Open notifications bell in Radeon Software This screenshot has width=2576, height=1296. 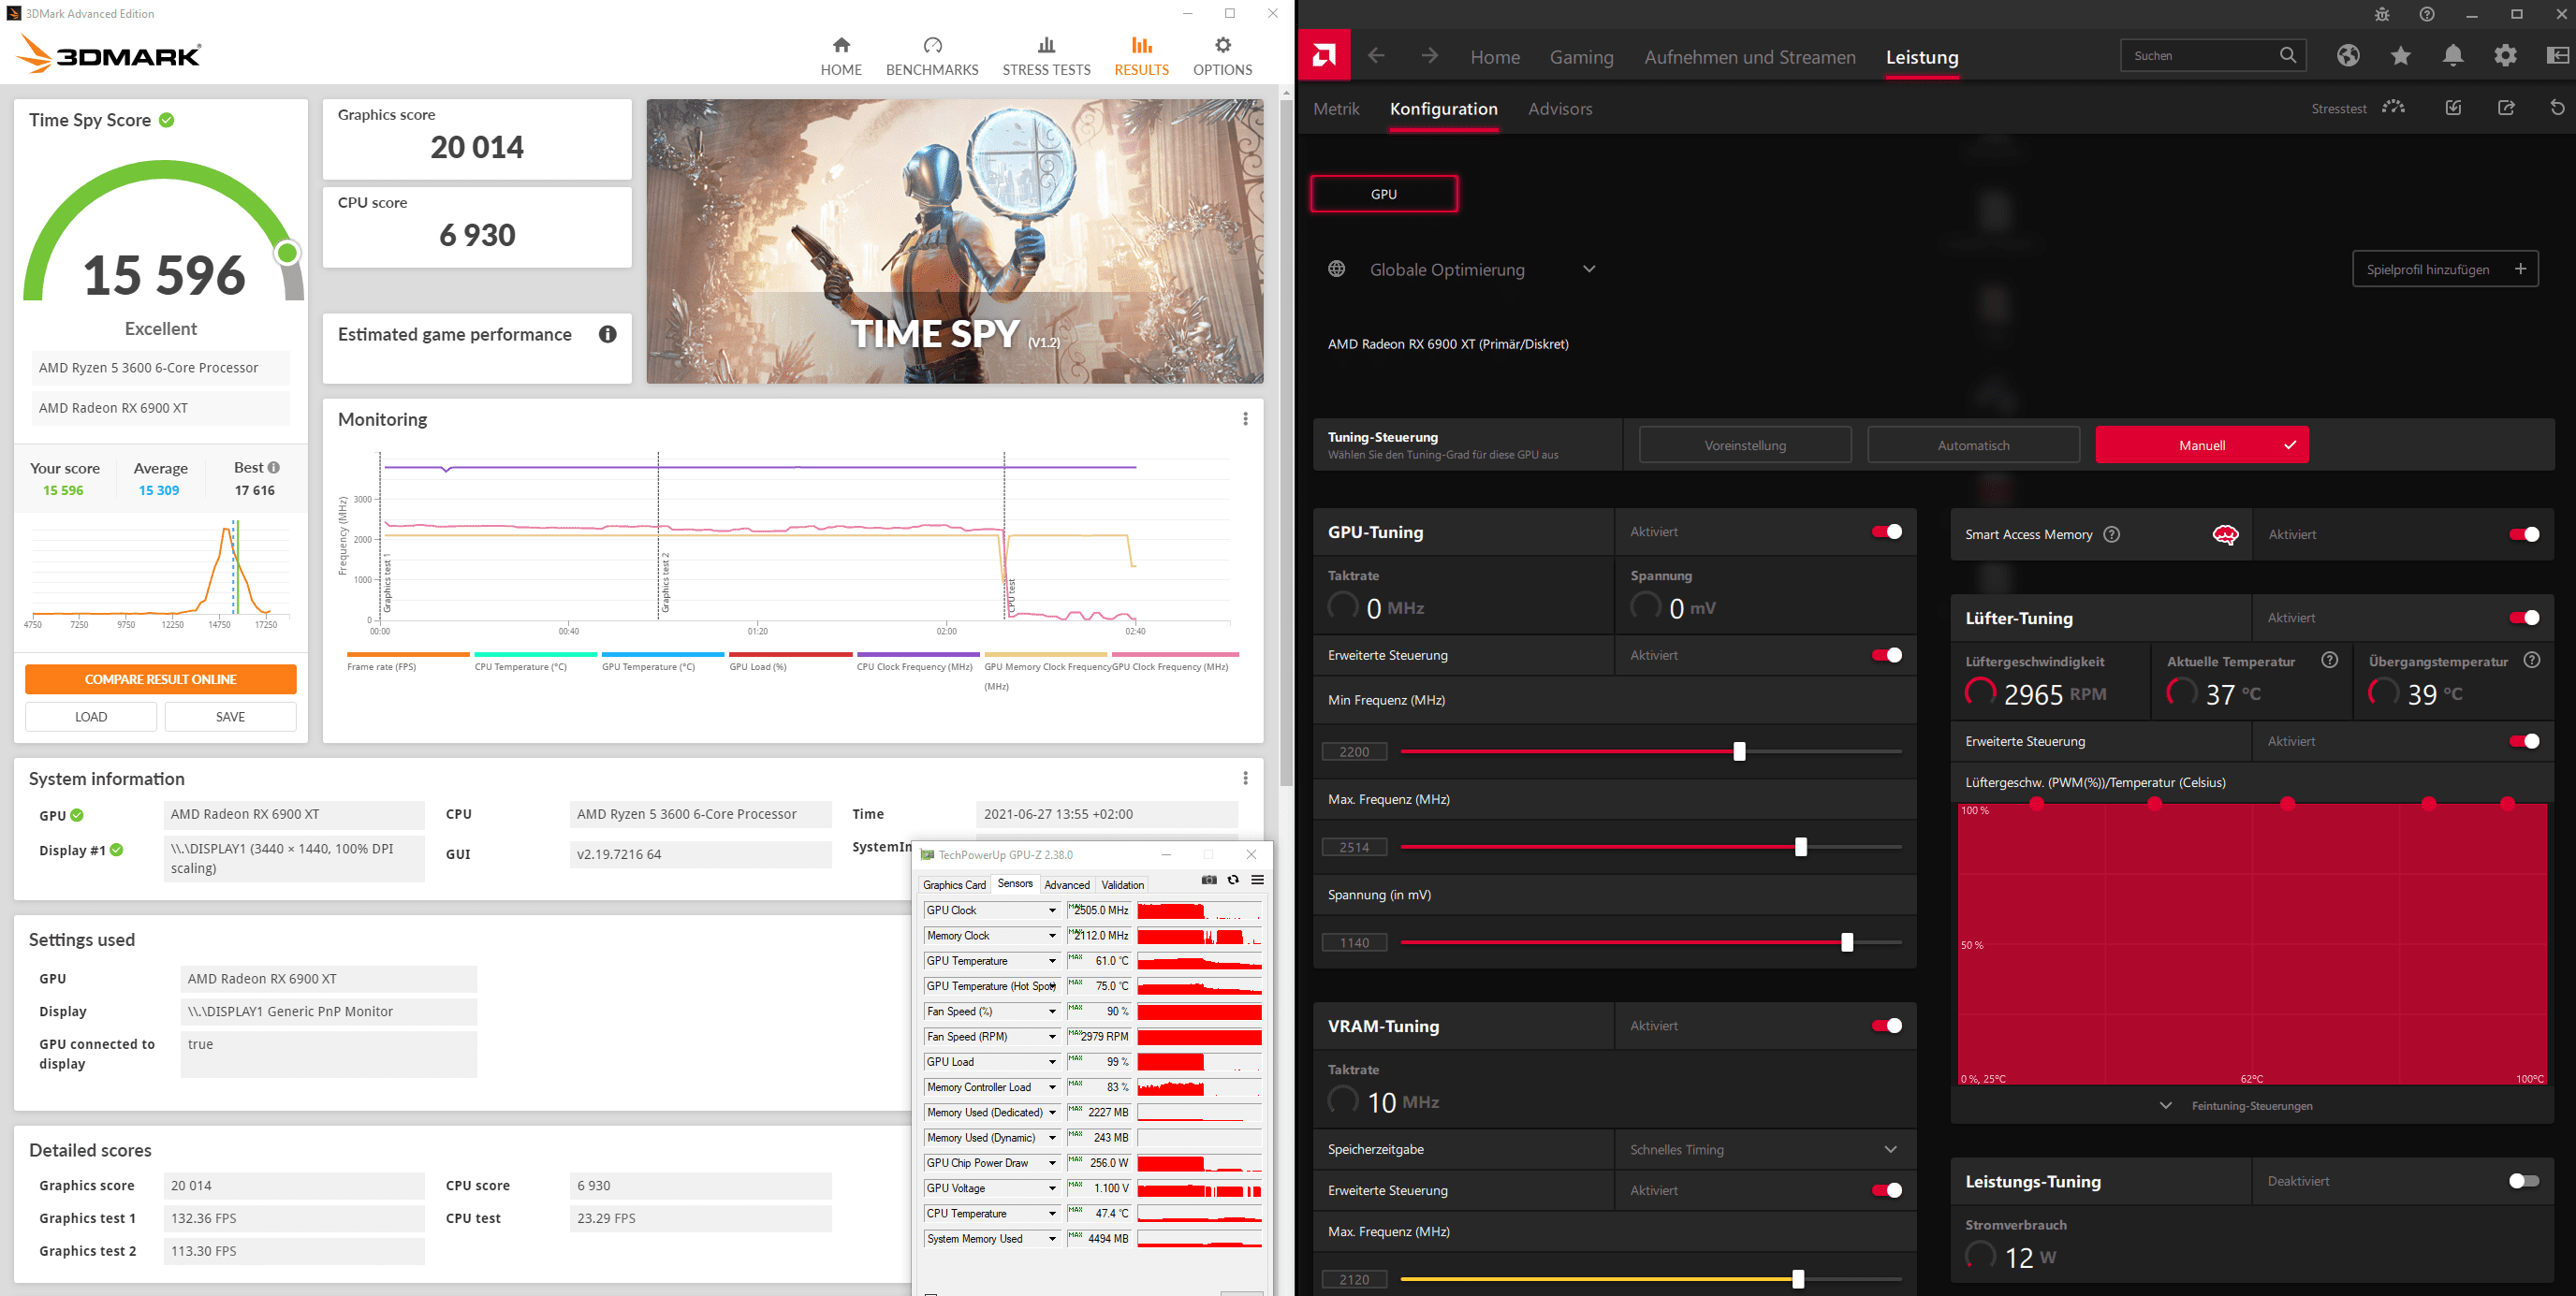pyautogui.click(x=2452, y=55)
